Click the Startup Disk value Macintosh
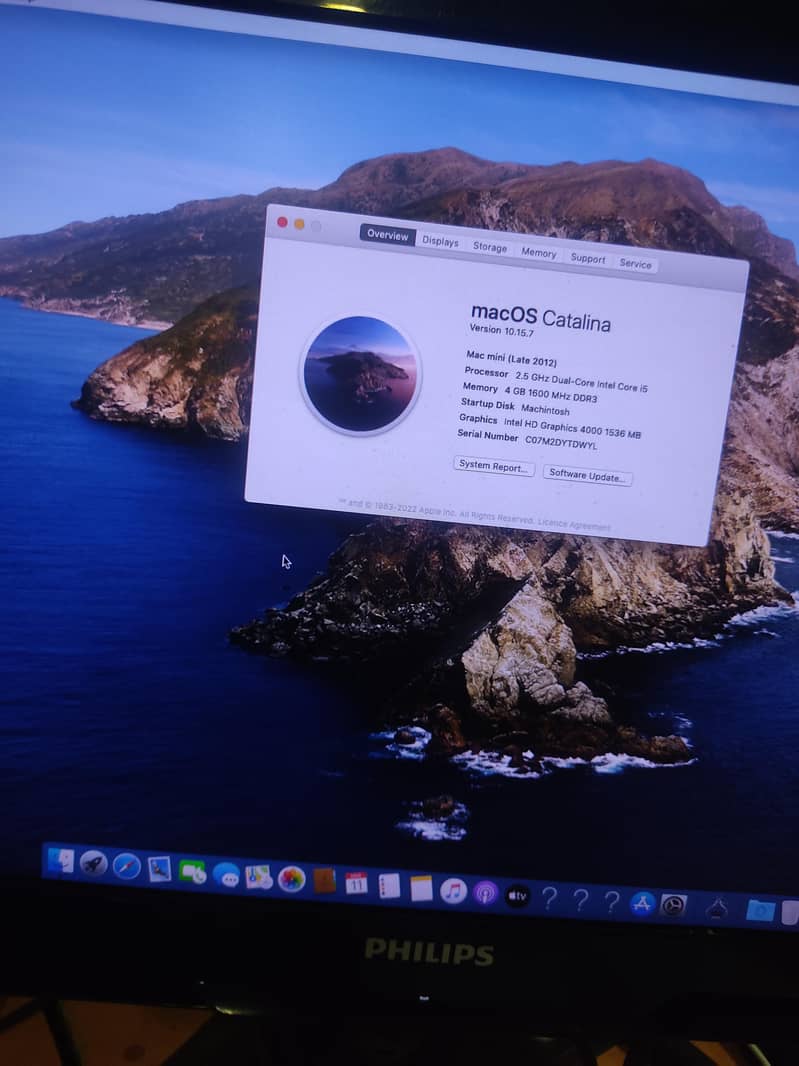 click(545, 410)
